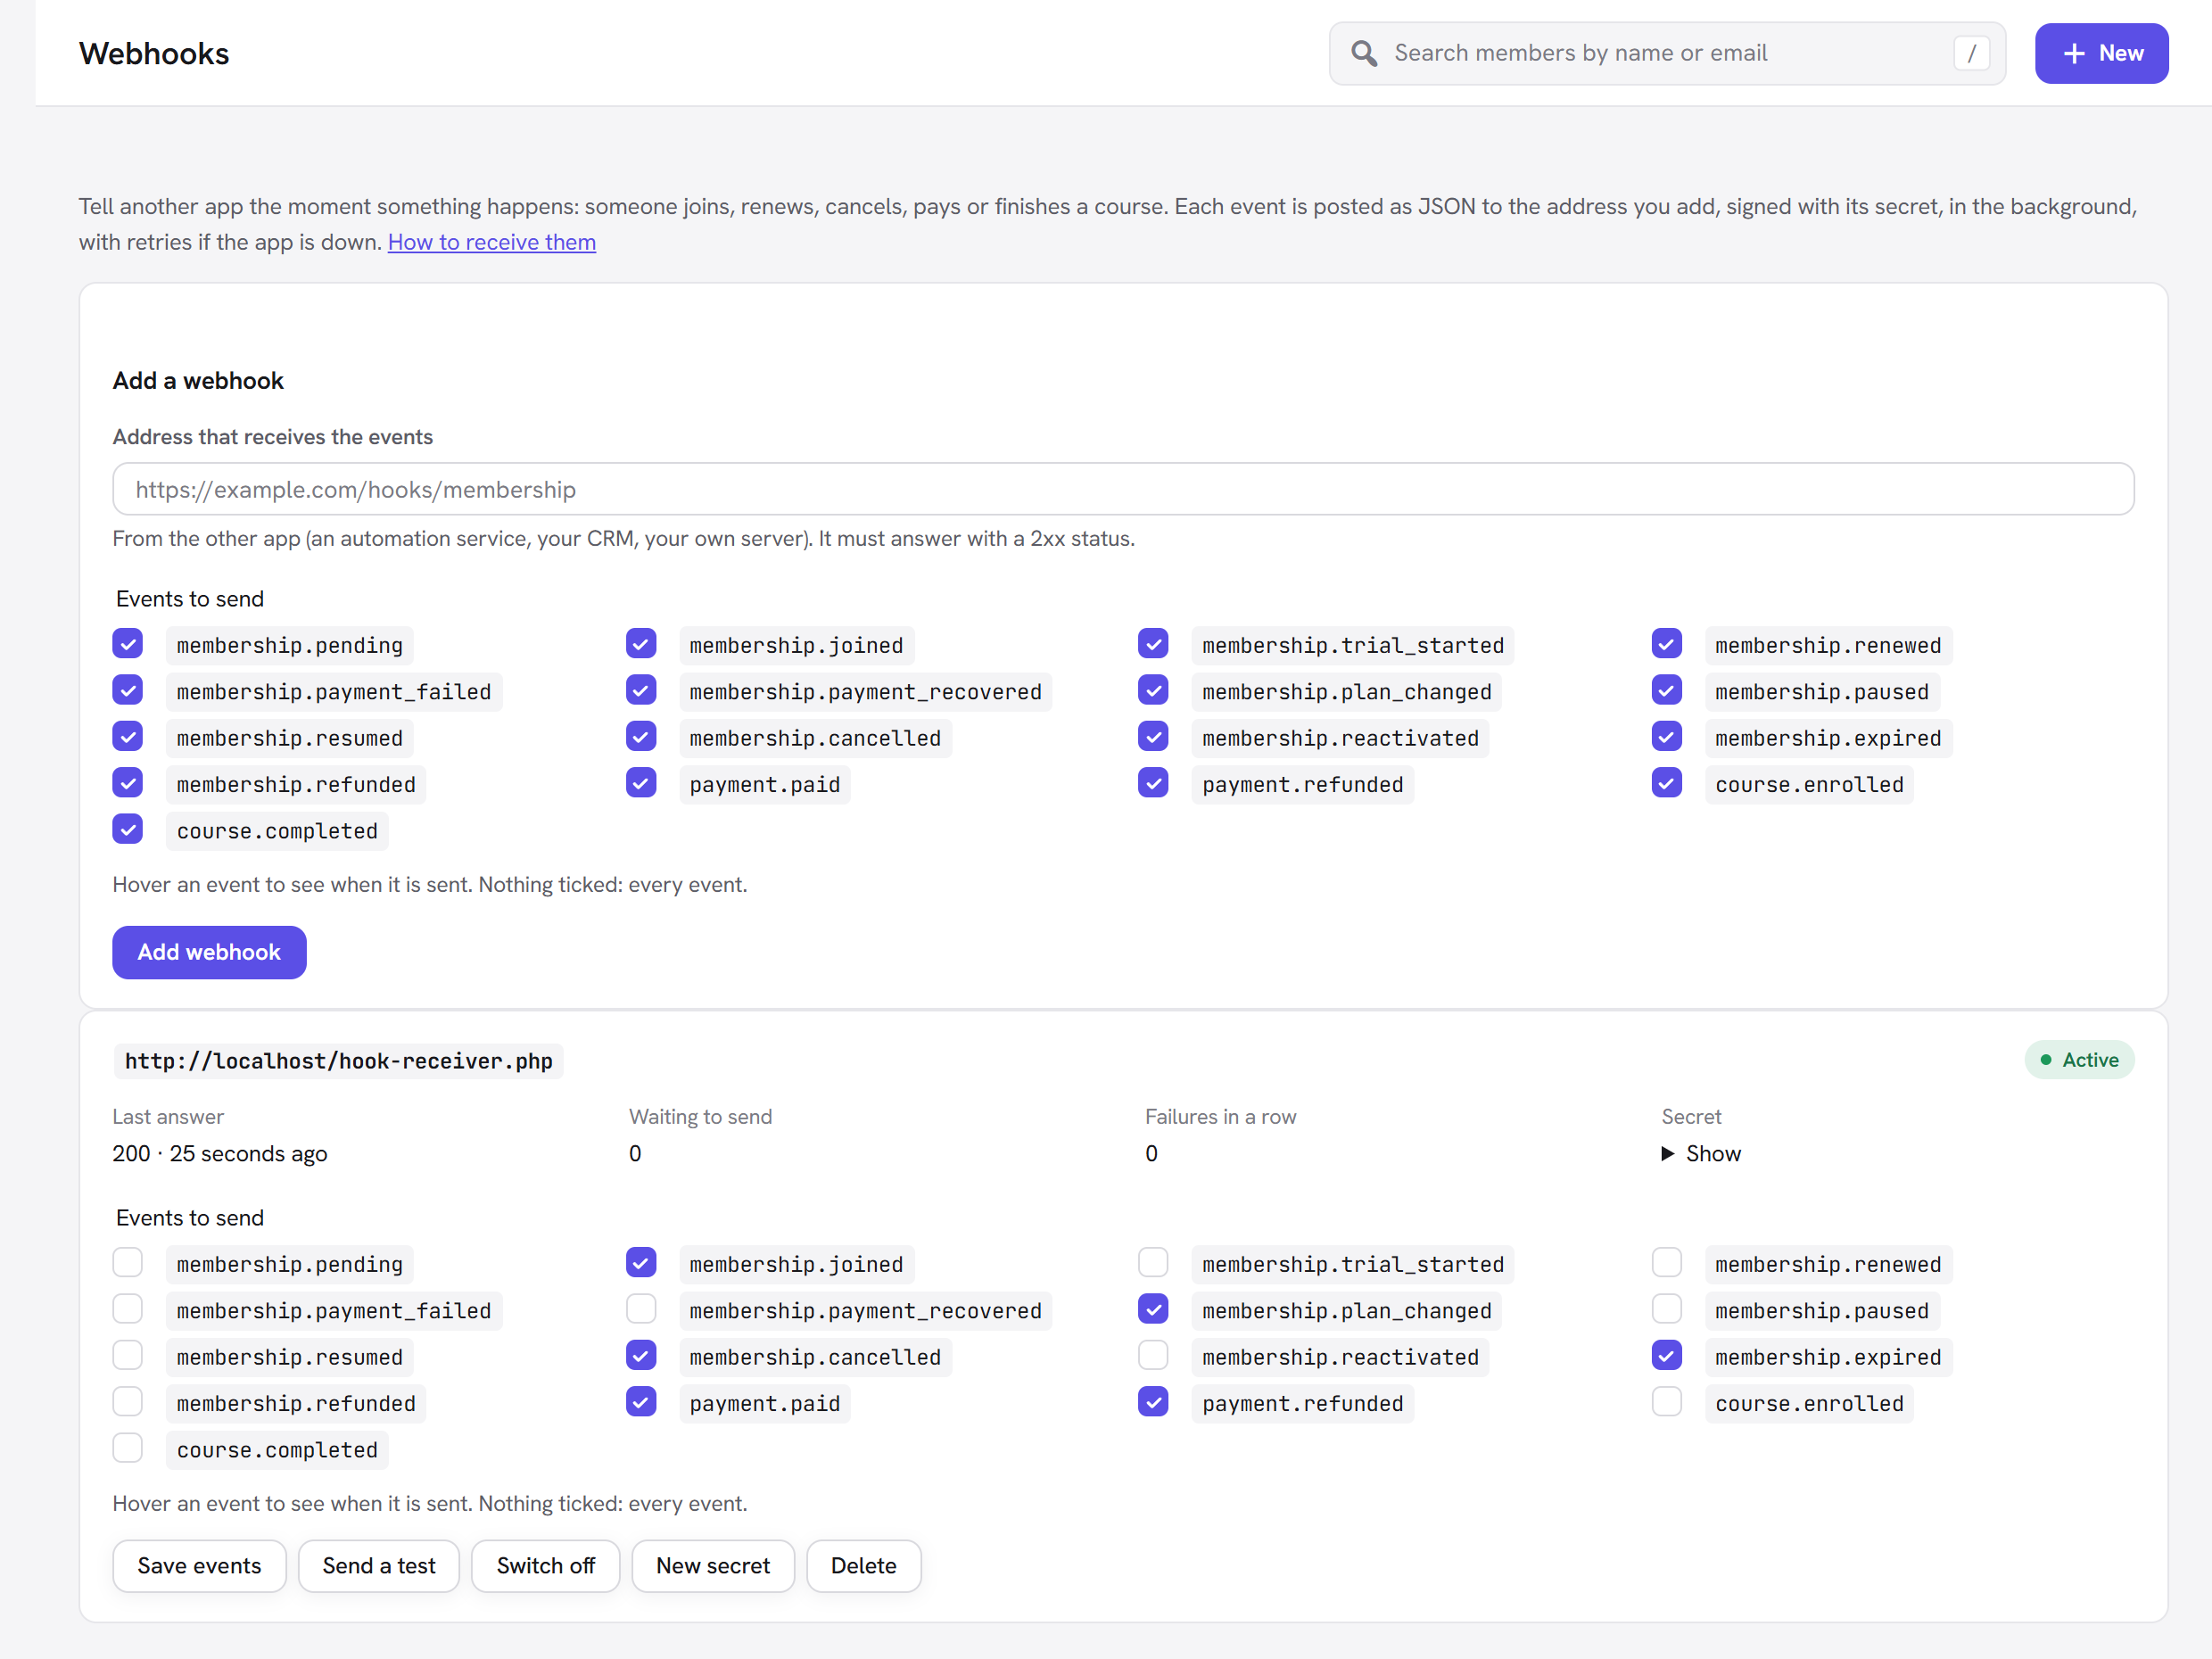Untick course.enrolled in Add a webhook form
Screen dimensions: 2212x1659
[1666, 783]
